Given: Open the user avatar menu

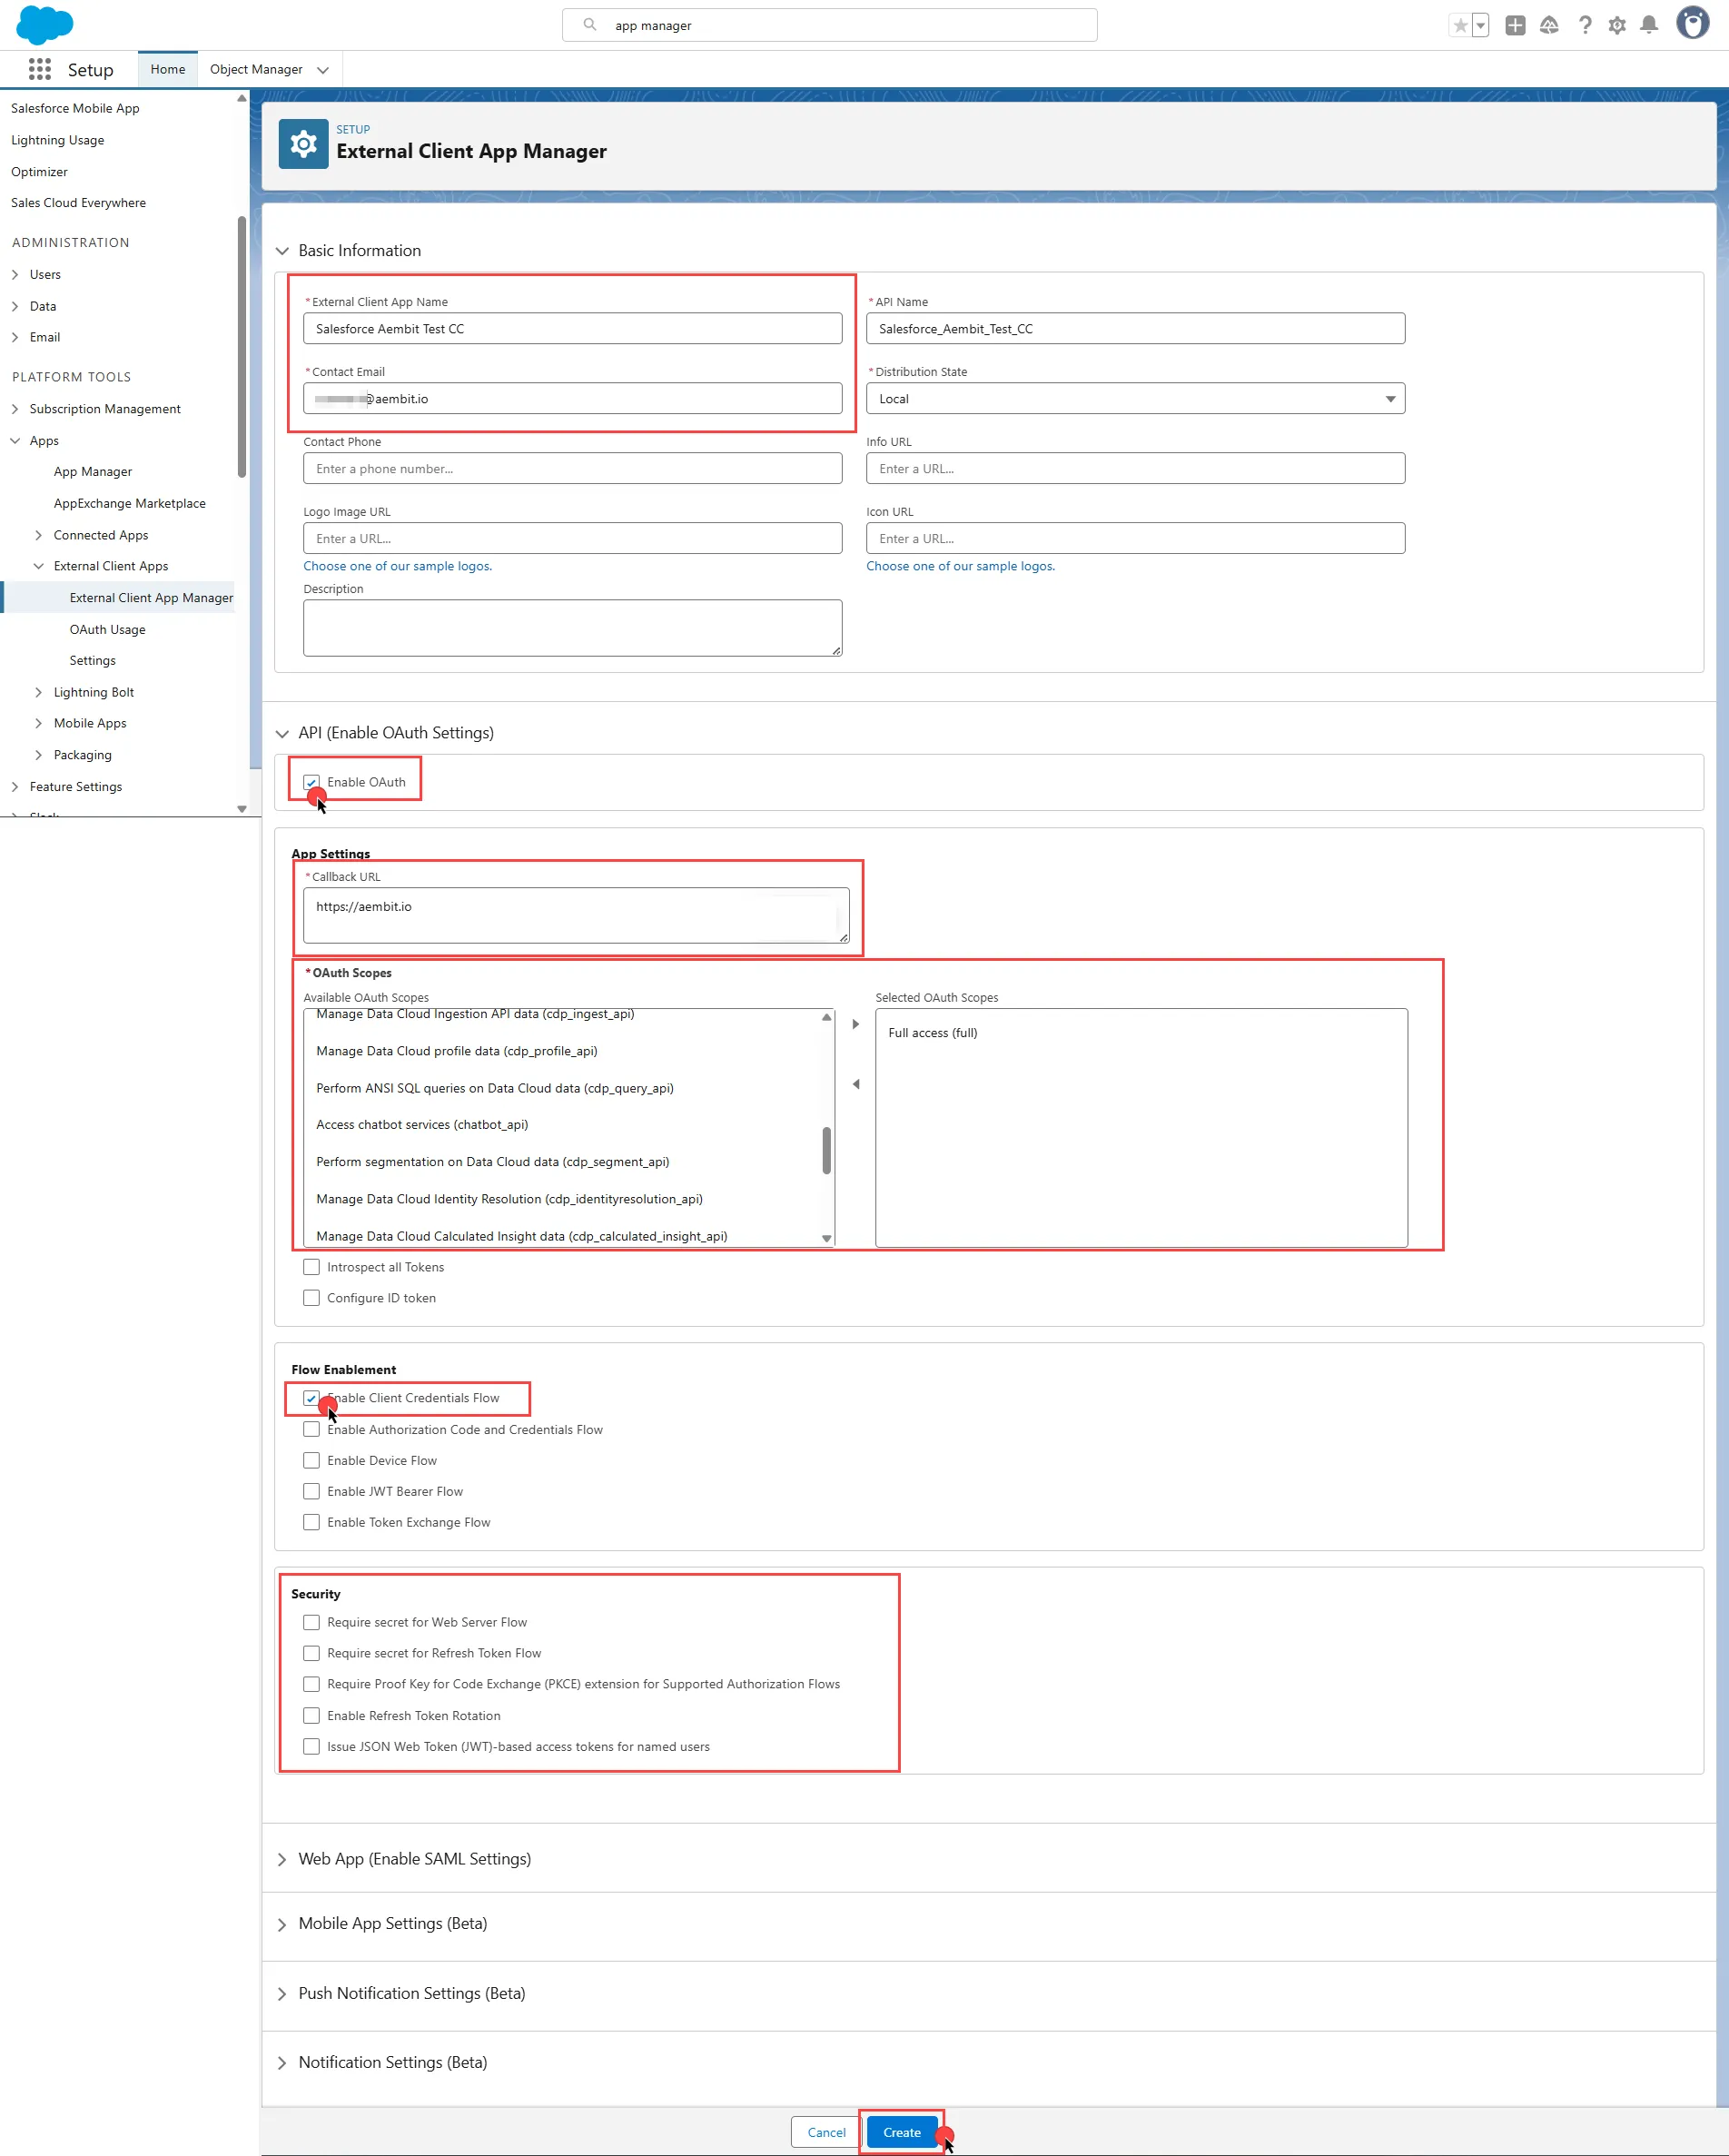Looking at the screenshot, I should pyautogui.click(x=1692, y=23).
